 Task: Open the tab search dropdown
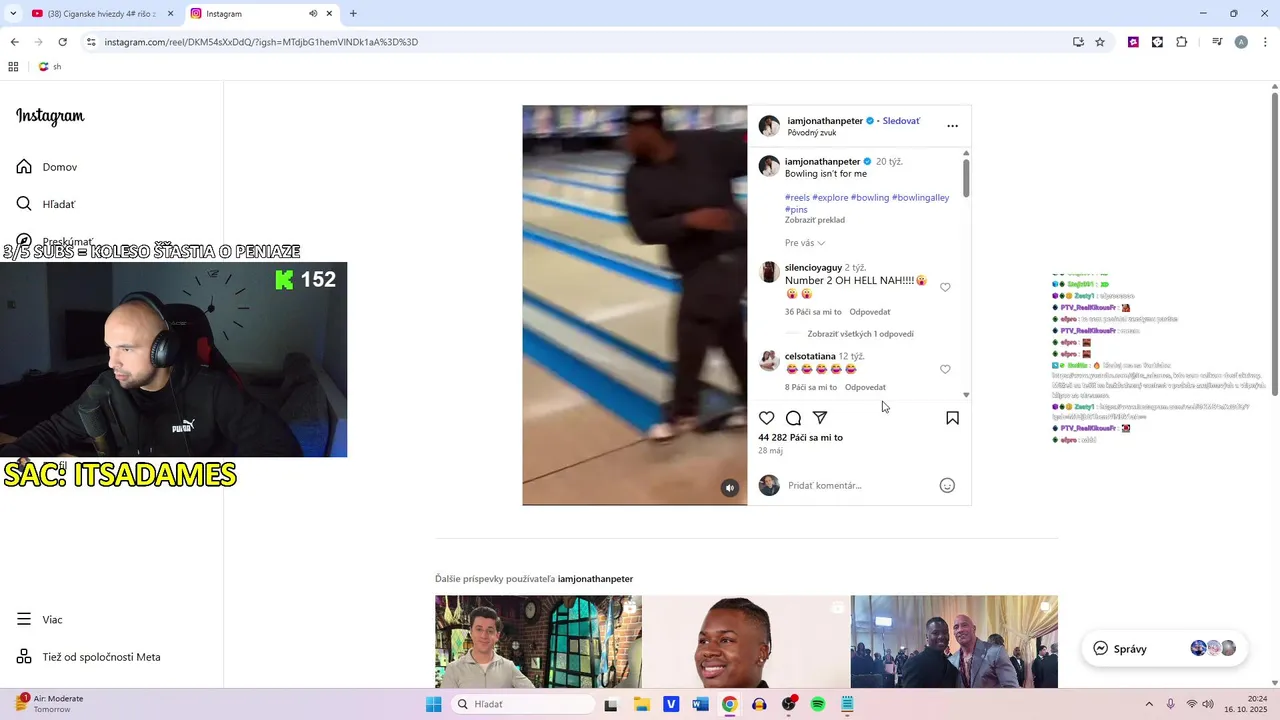pos(12,14)
